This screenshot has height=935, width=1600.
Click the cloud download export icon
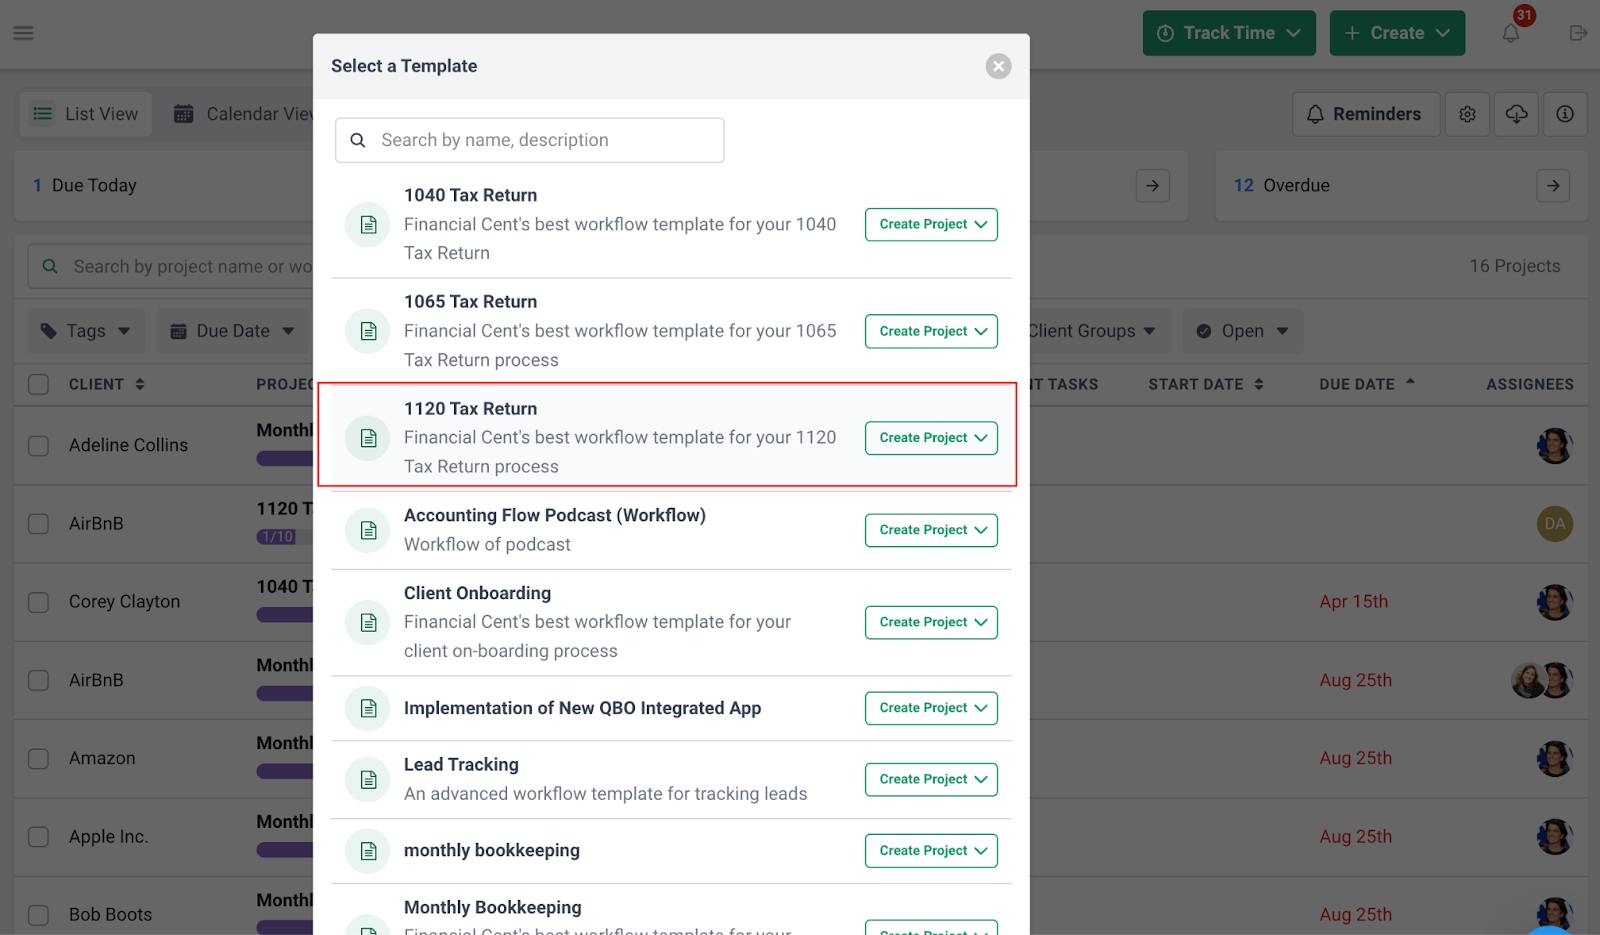[x=1516, y=114]
